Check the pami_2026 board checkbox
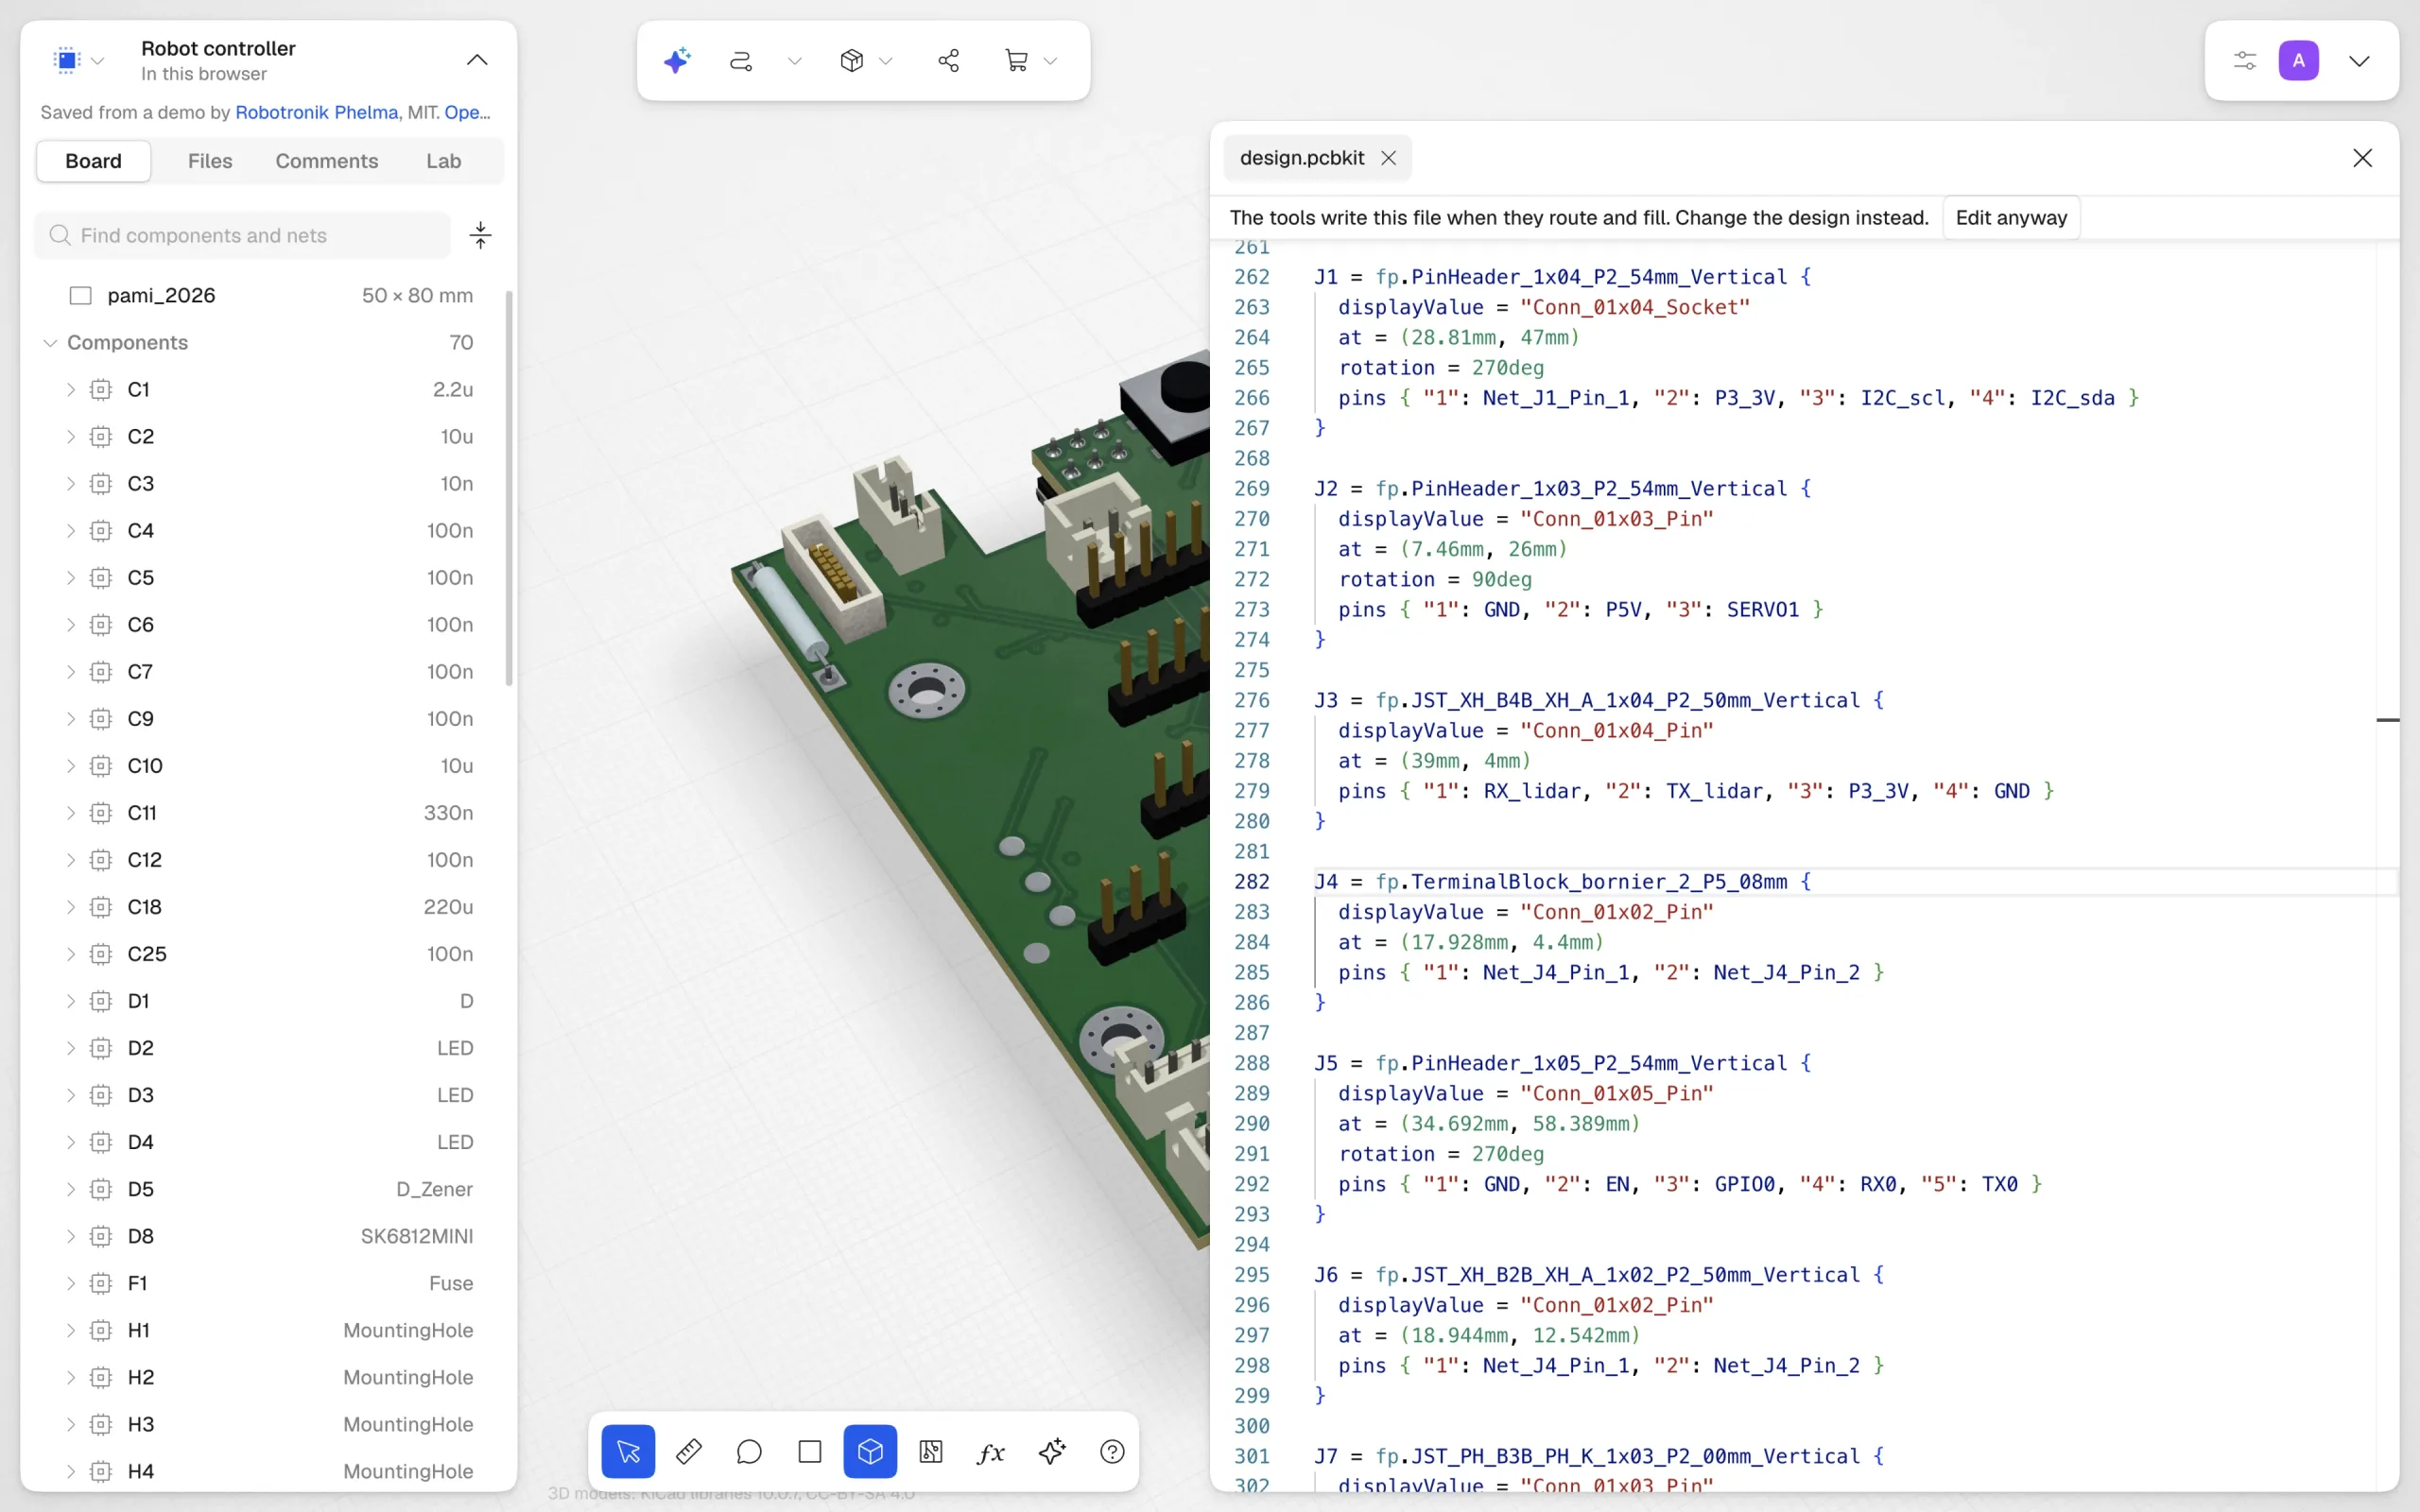 (81, 296)
